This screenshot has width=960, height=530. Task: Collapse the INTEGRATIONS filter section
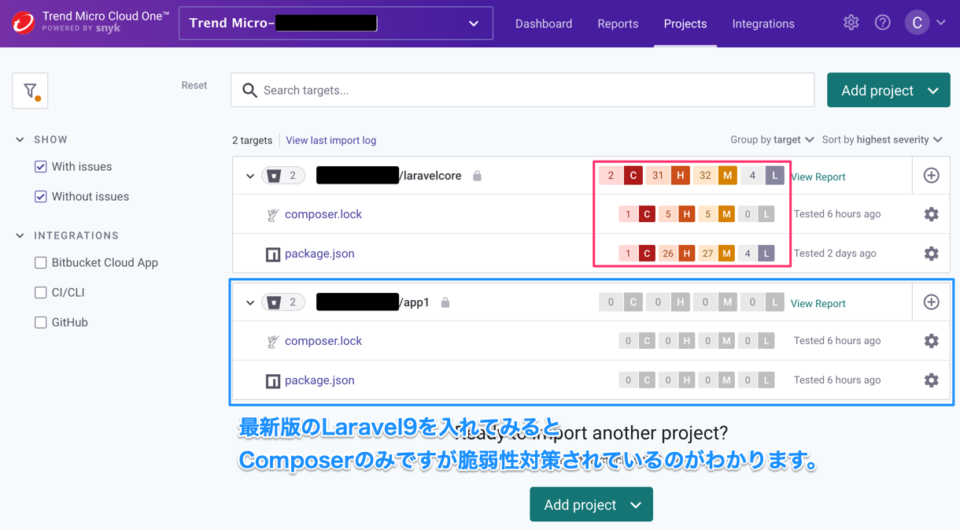click(x=20, y=236)
